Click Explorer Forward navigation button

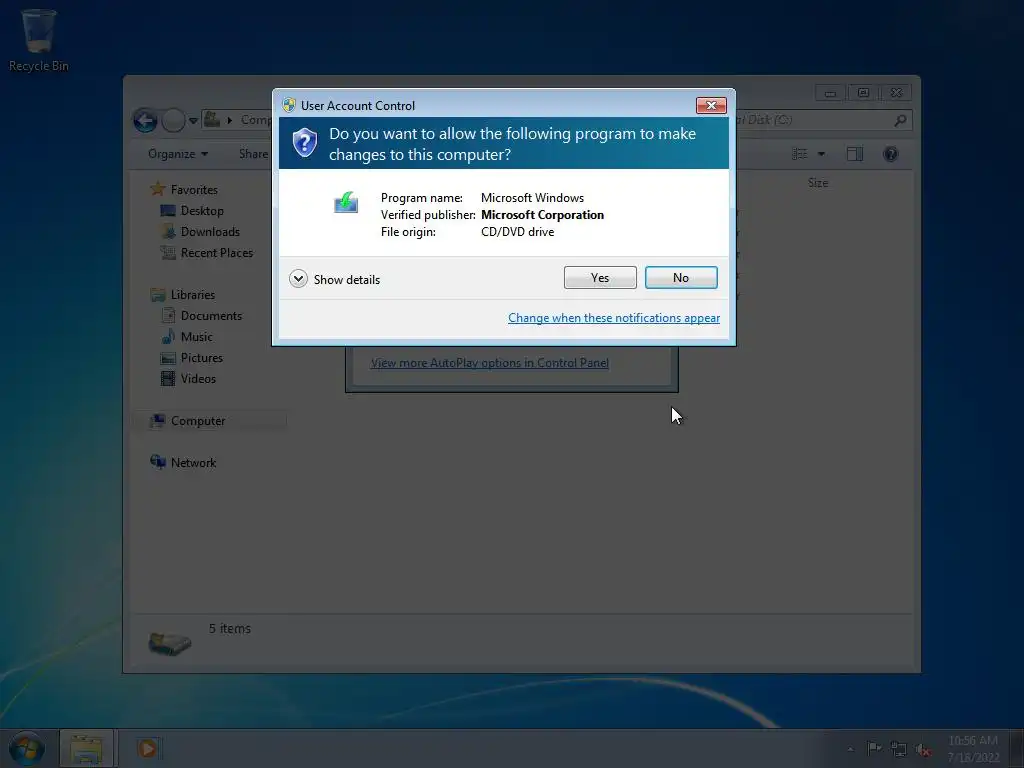[173, 120]
